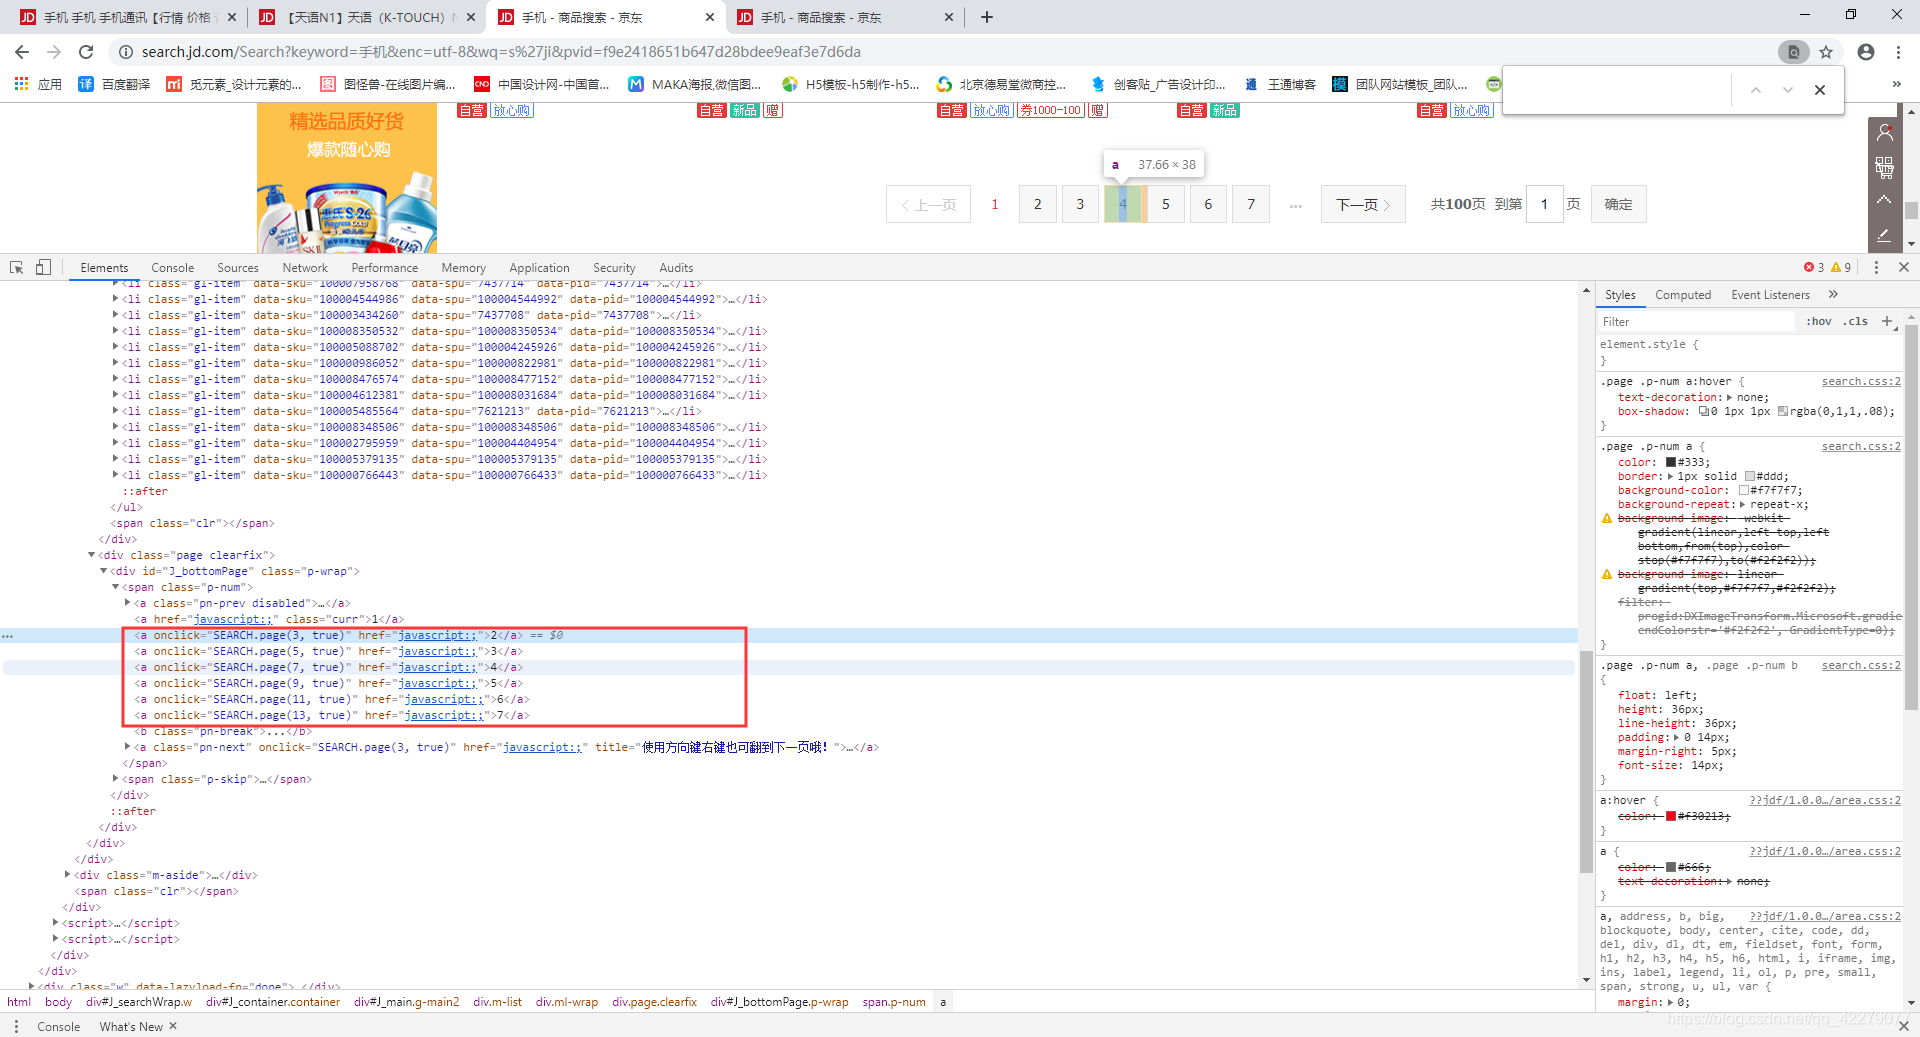Switch to the Application tab

[x=539, y=268]
